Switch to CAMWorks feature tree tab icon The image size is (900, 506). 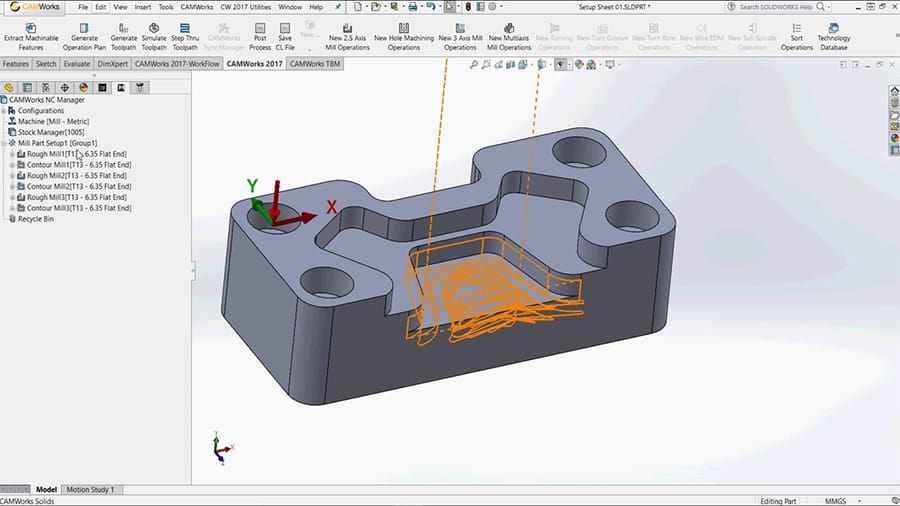[102, 87]
